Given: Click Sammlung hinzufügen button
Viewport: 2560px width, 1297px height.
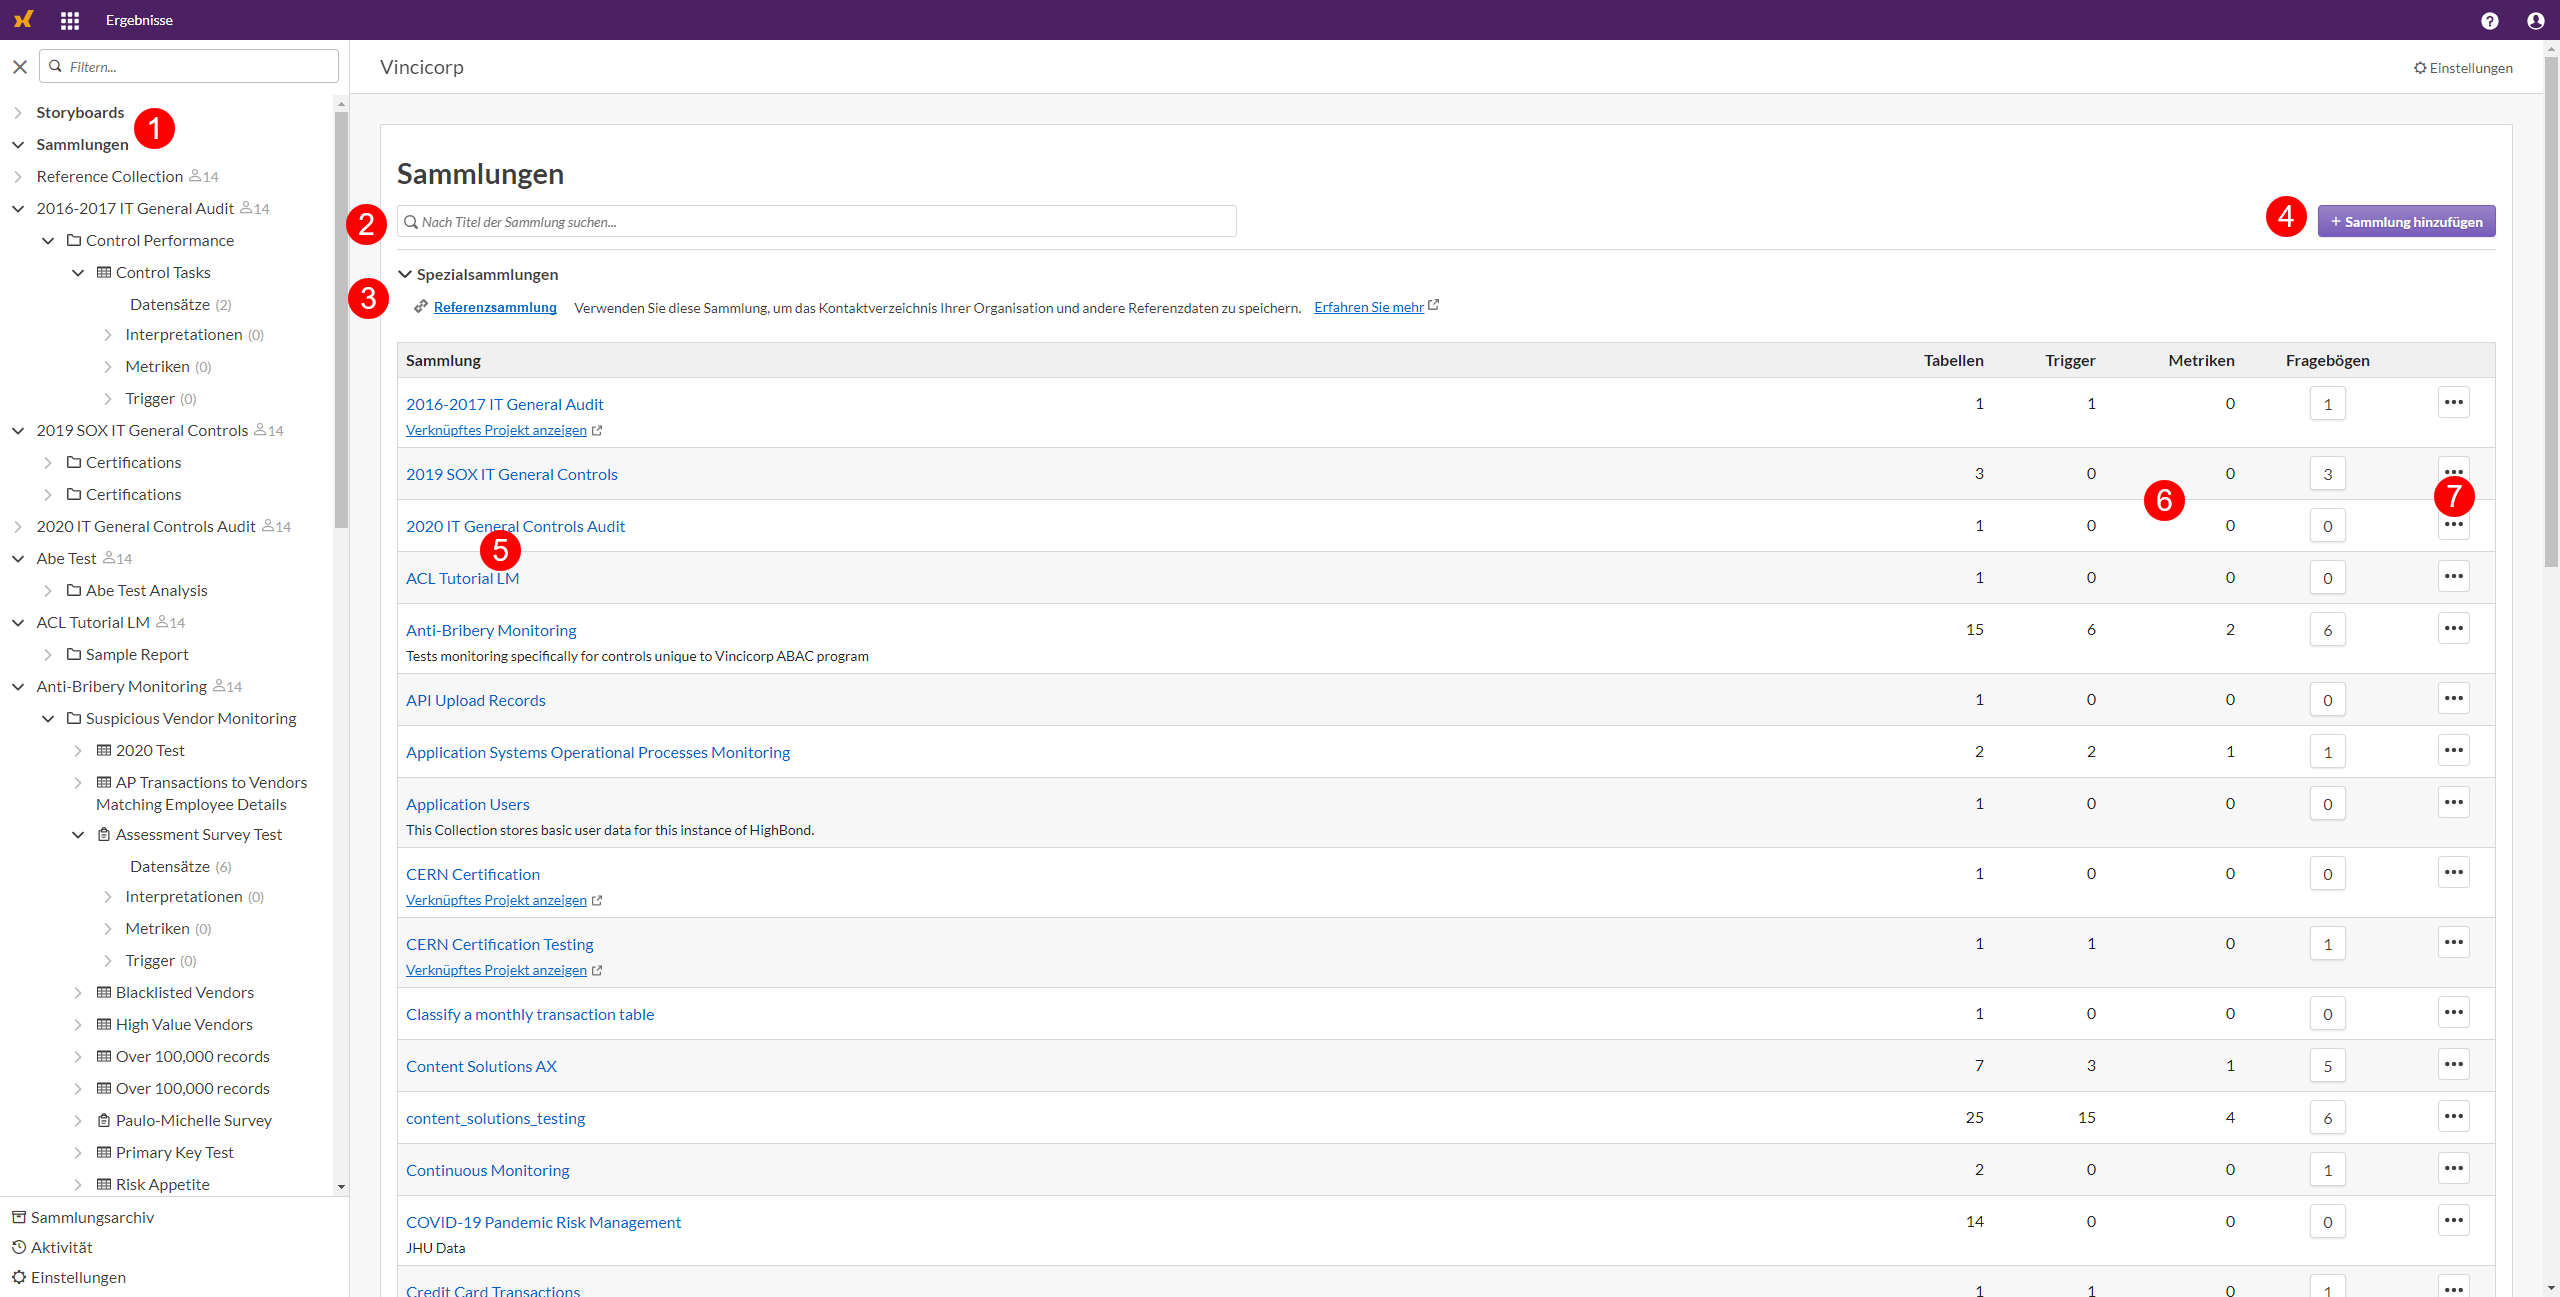Looking at the screenshot, I should (x=2406, y=221).
